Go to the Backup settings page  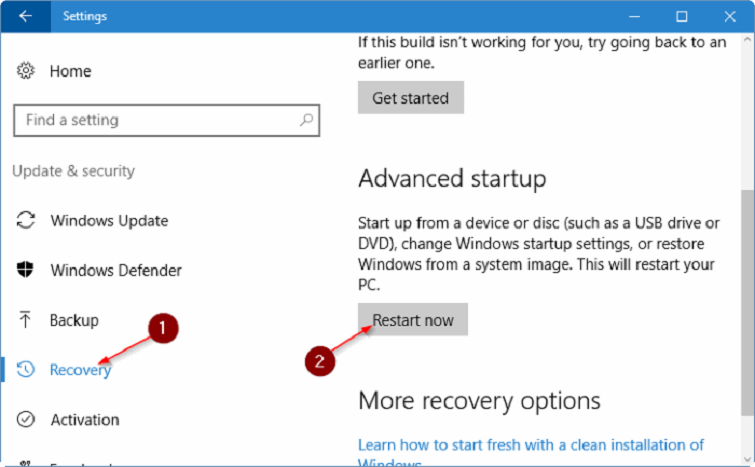74,320
